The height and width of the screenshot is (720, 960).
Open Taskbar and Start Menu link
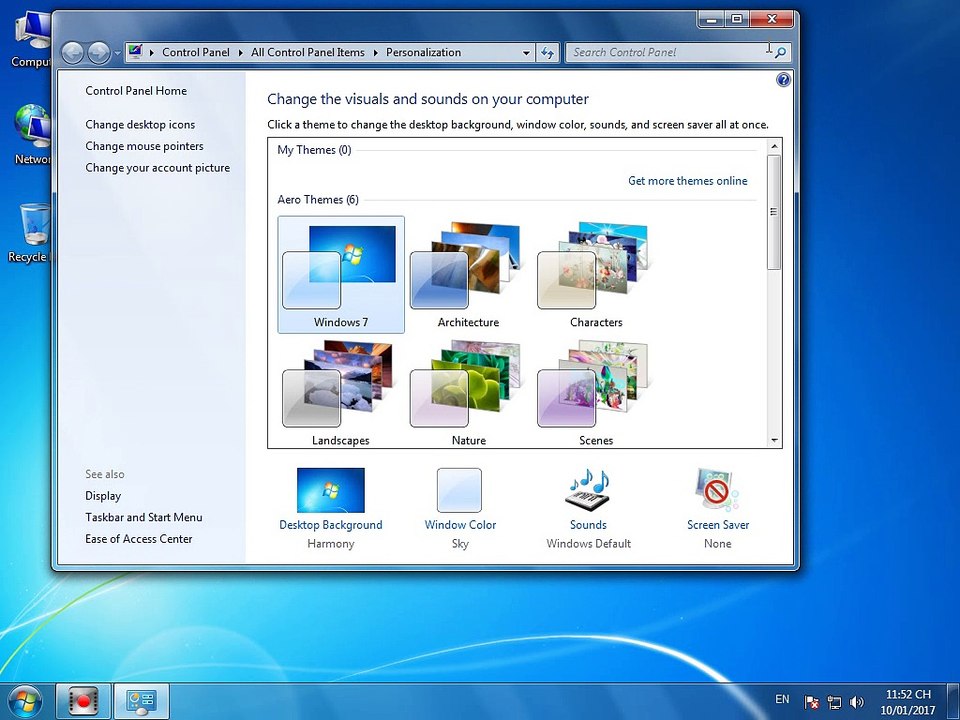[x=144, y=517]
